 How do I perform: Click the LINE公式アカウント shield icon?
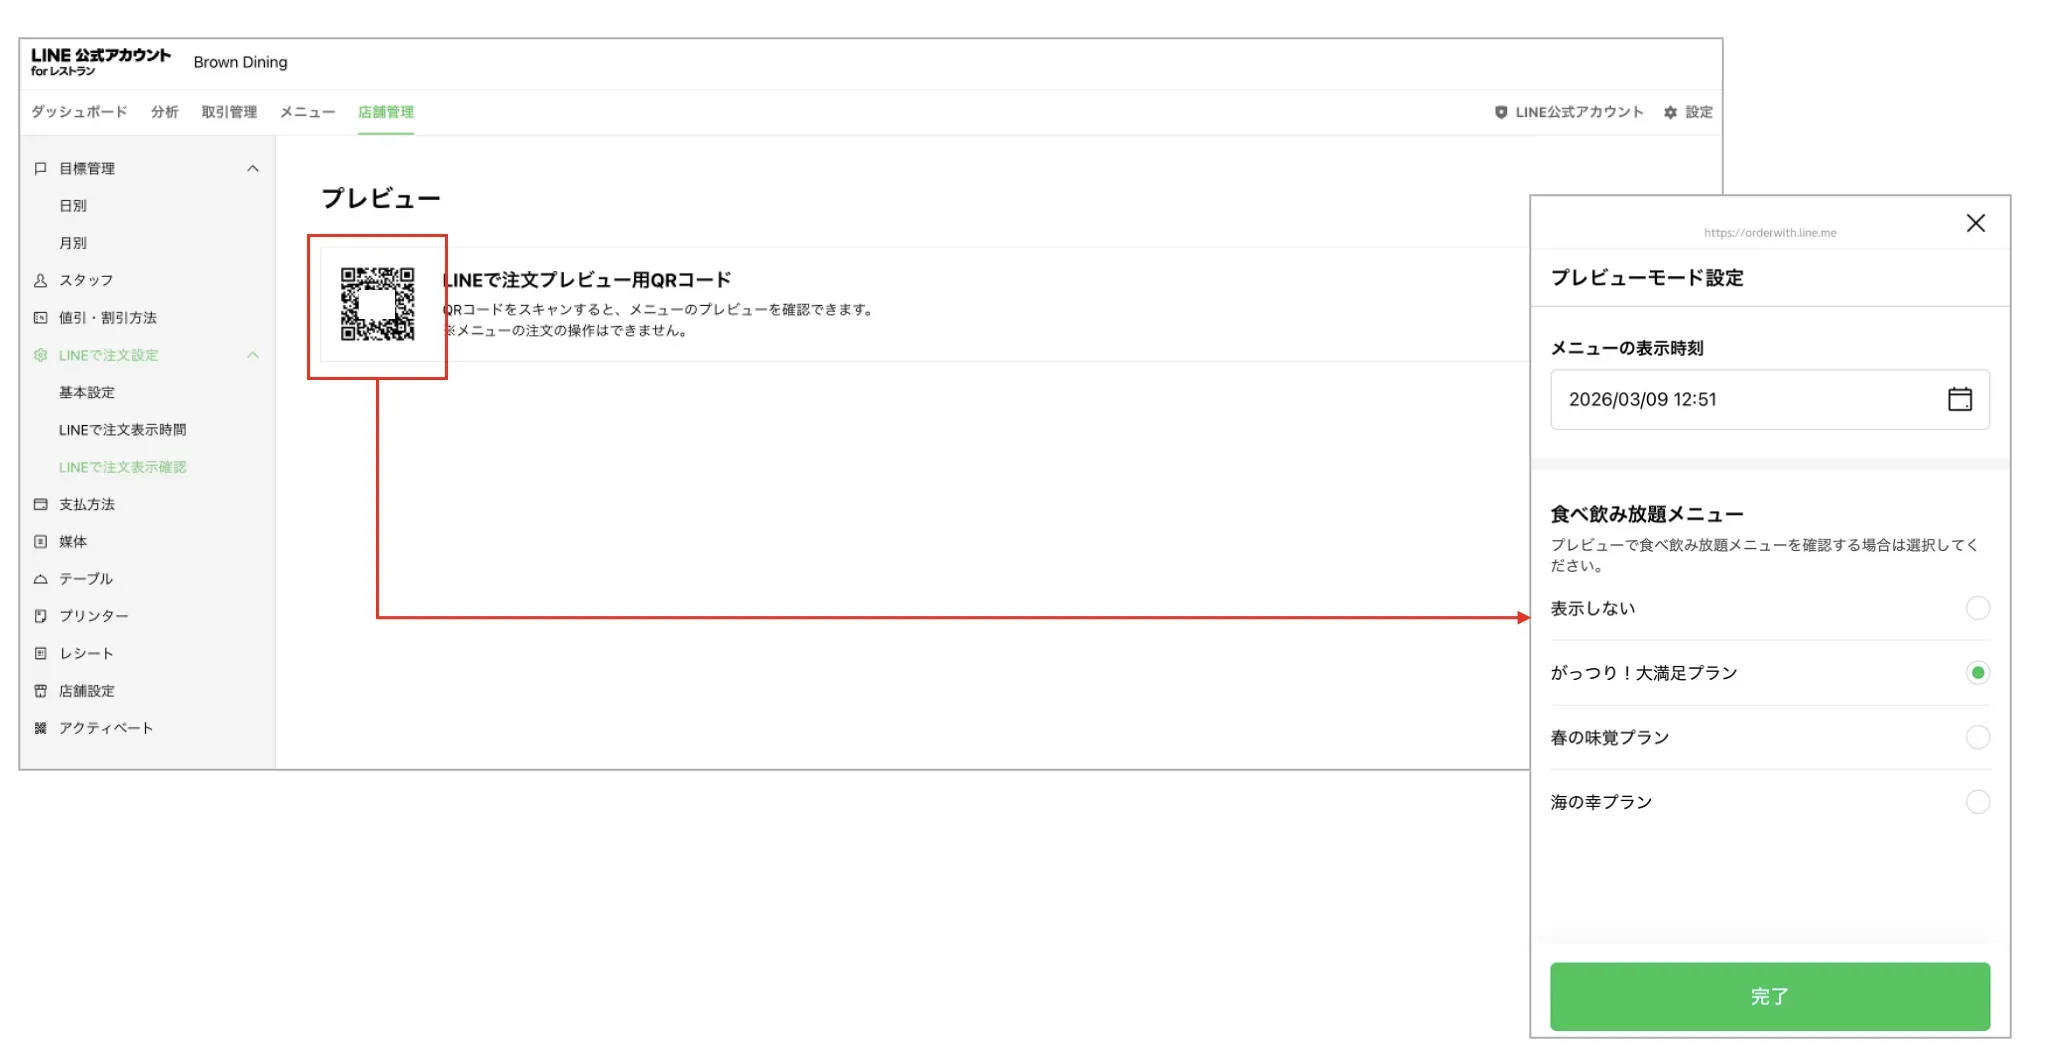pyautogui.click(x=1500, y=112)
